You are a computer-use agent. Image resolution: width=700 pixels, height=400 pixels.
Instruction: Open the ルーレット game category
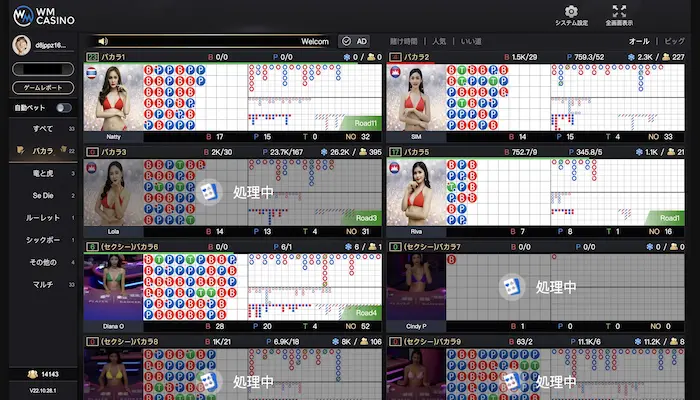(43, 217)
